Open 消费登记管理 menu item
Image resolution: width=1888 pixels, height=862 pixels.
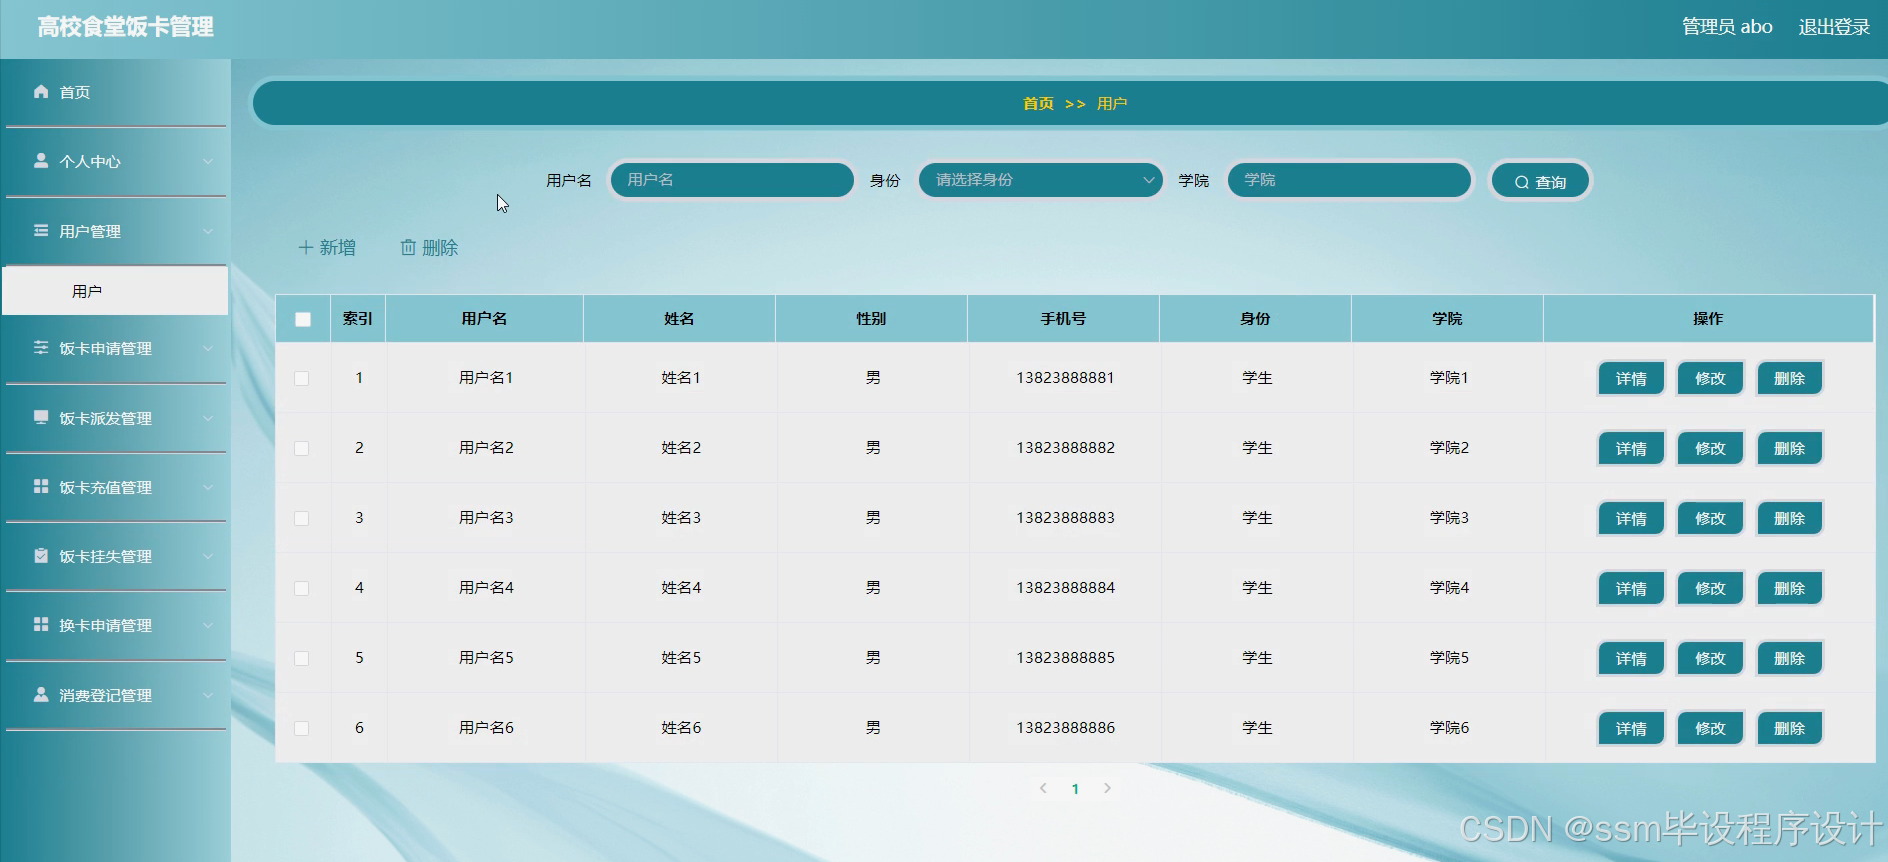pyautogui.click(x=116, y=696)
